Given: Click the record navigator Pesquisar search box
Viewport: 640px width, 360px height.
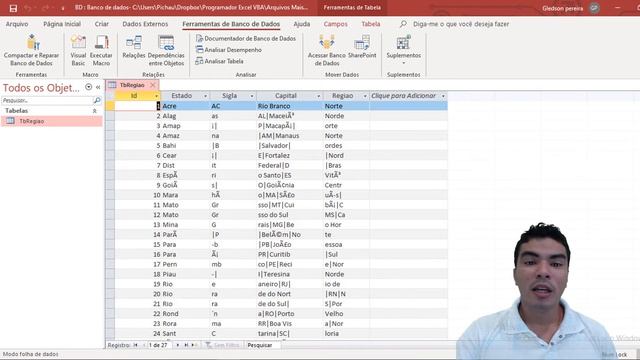Looking at the screenshot, I should click(263, 345).
